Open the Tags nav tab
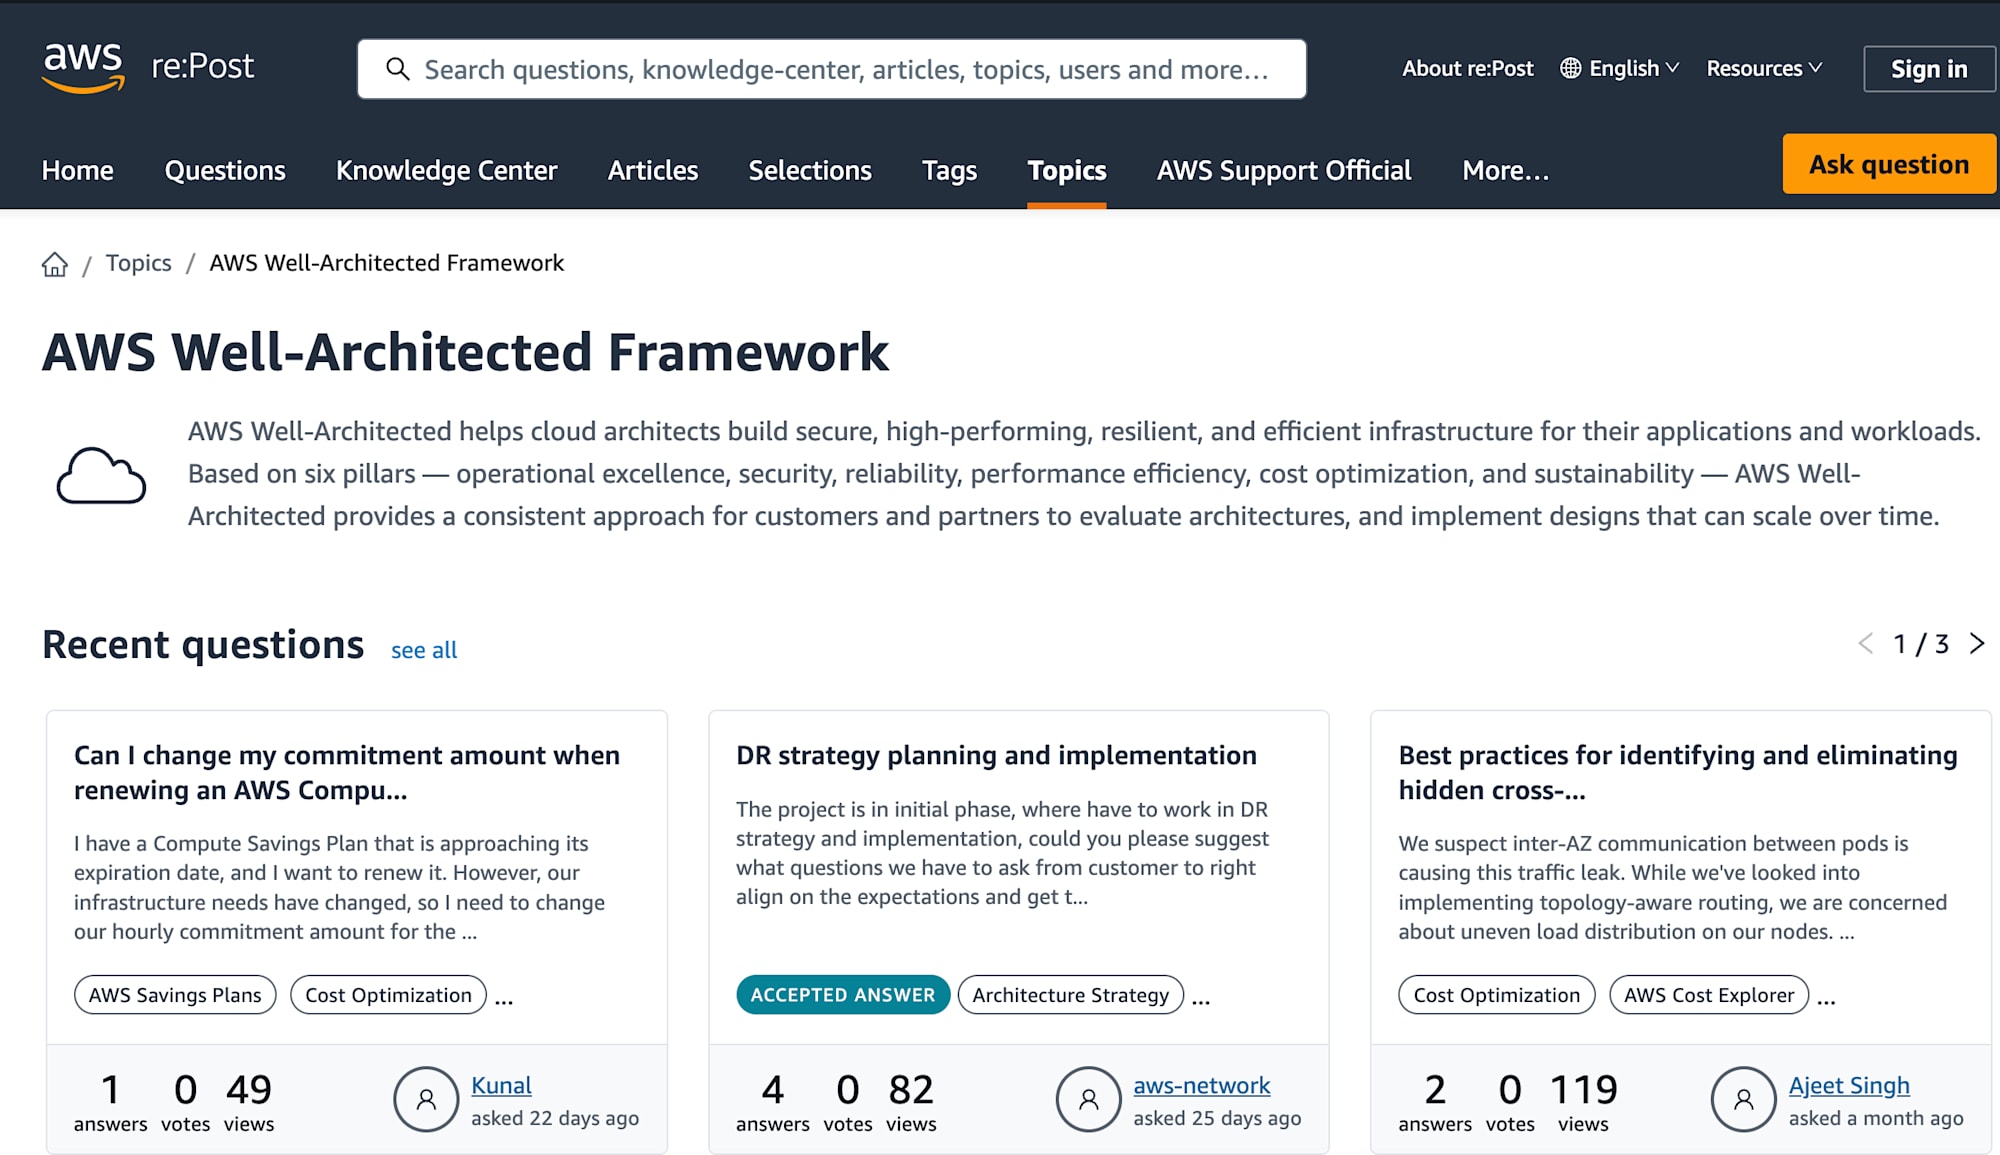The height and width of the screenshot is (1155, 2000). 949,170
